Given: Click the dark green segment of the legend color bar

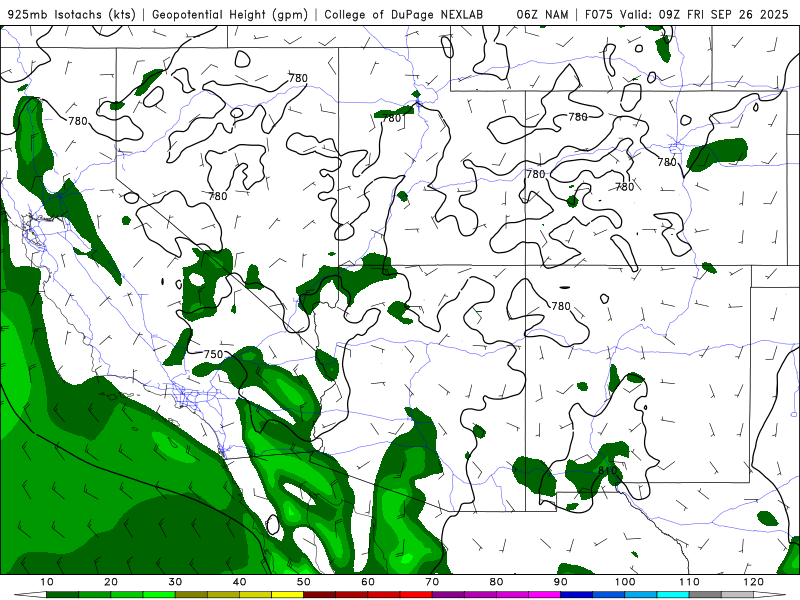Looking at the screenshot, I should (x=62, y=595).
